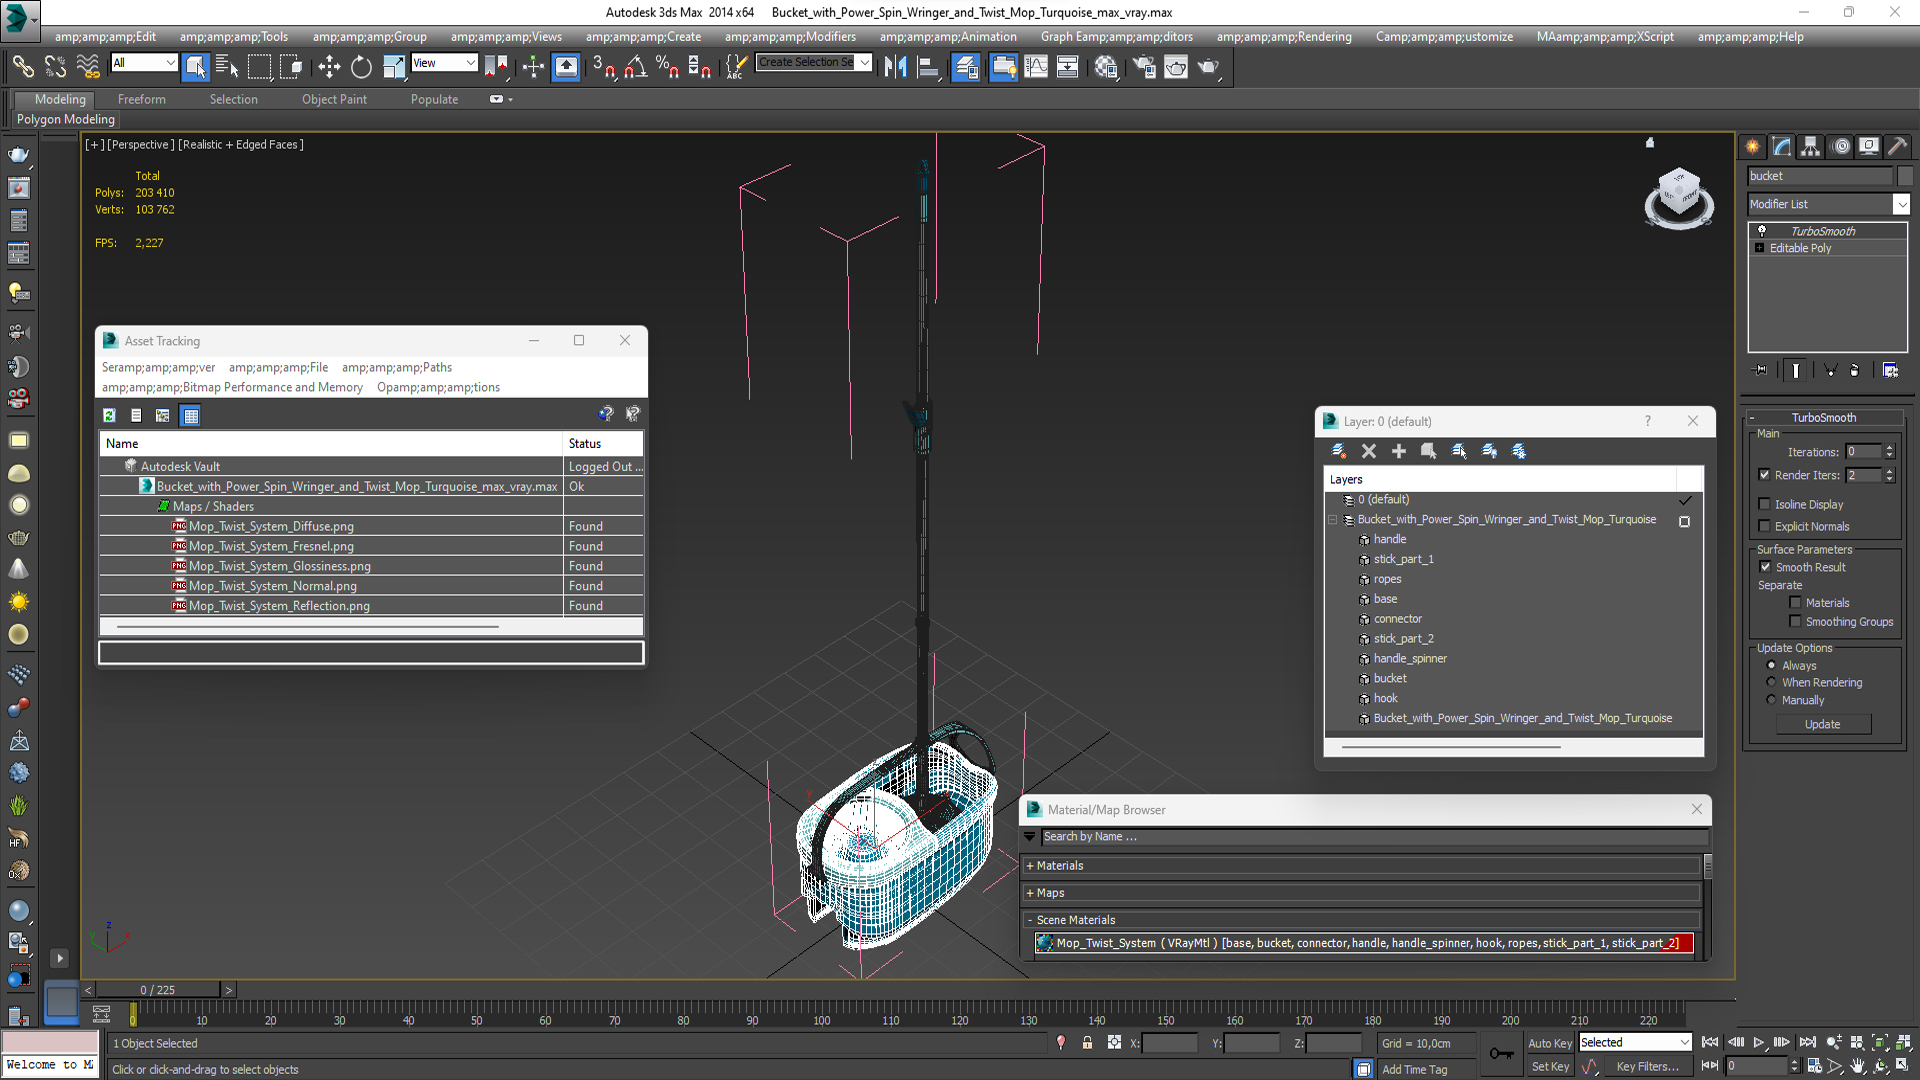1920x1080 pixels.
Task: Open the Animation menu
Action: [948, 37]
